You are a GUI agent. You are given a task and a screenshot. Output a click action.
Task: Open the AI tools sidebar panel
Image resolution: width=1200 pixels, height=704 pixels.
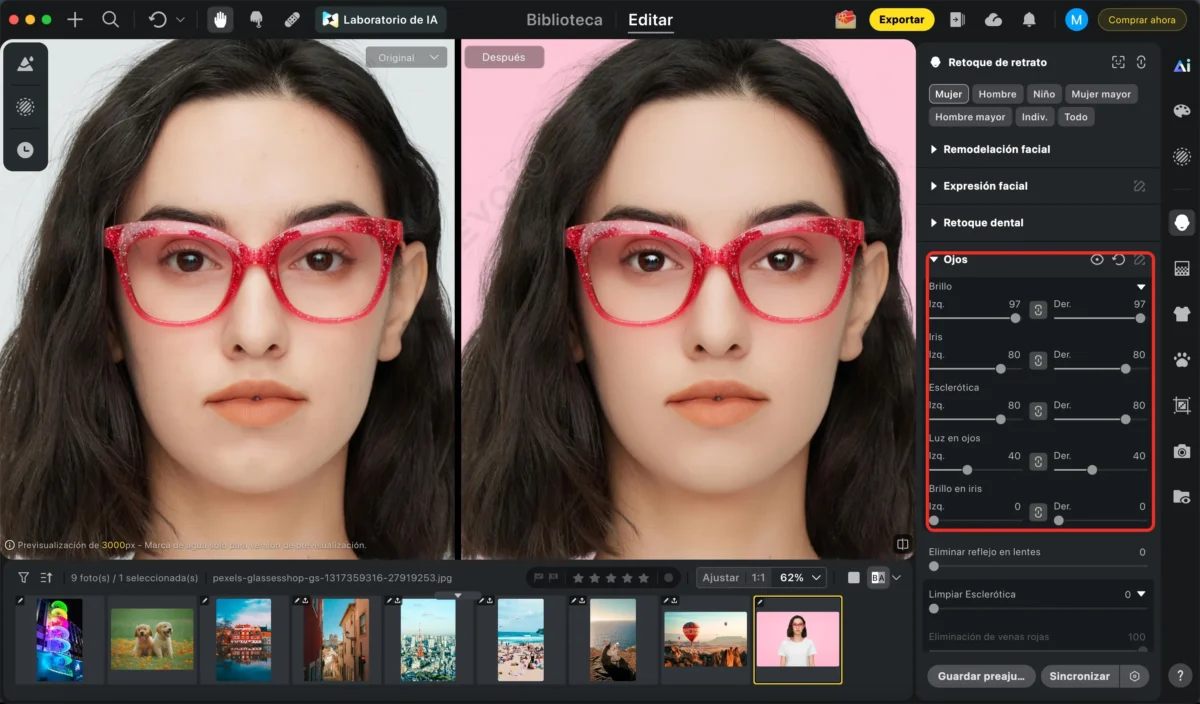click(x=1182, y=66)
